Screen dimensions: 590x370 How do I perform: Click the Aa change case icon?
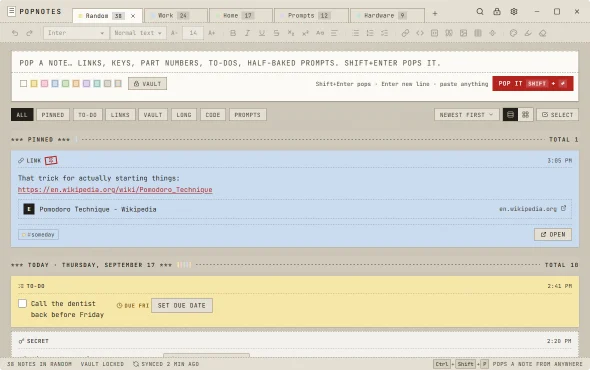[x=320, y=33]
